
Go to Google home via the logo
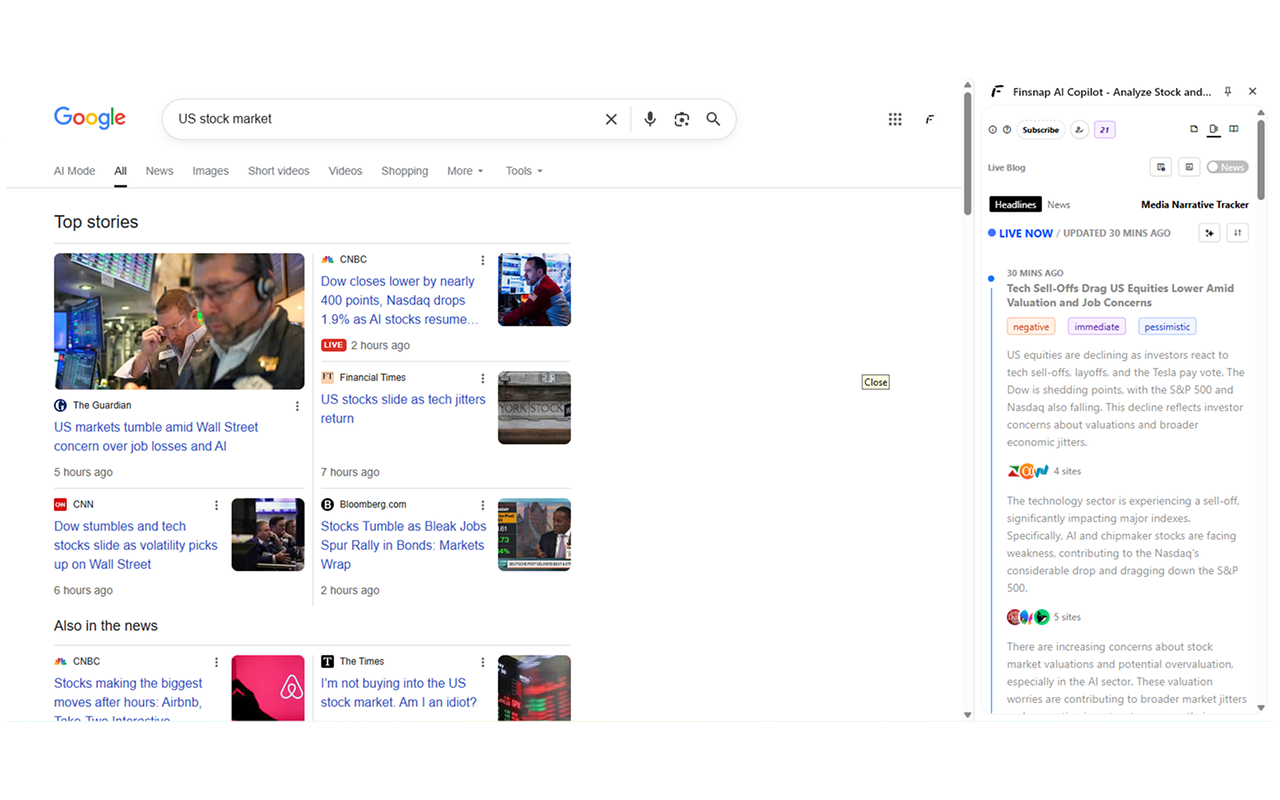tap(90, 118)
